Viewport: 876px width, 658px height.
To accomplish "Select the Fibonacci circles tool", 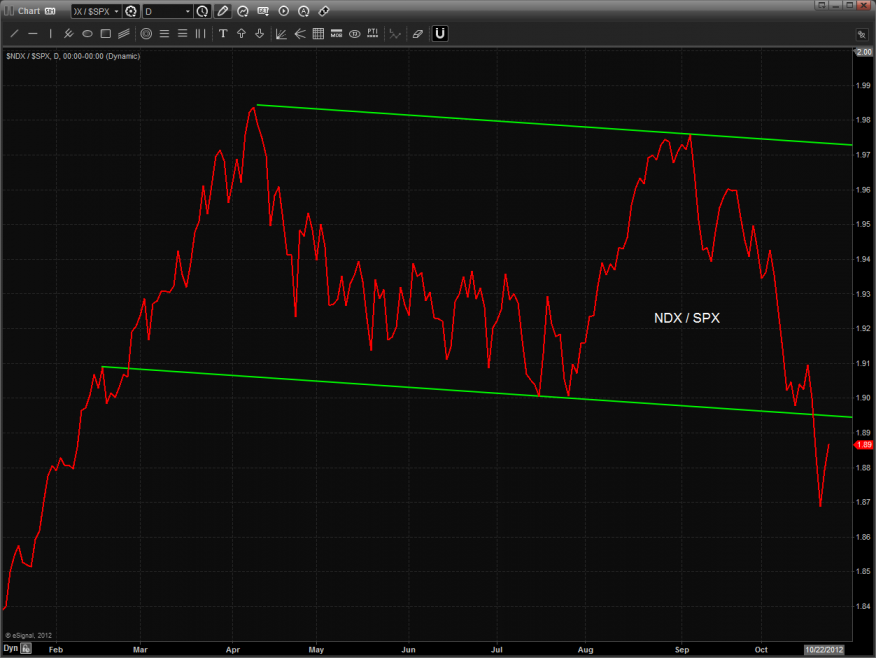I will [146, 34].
